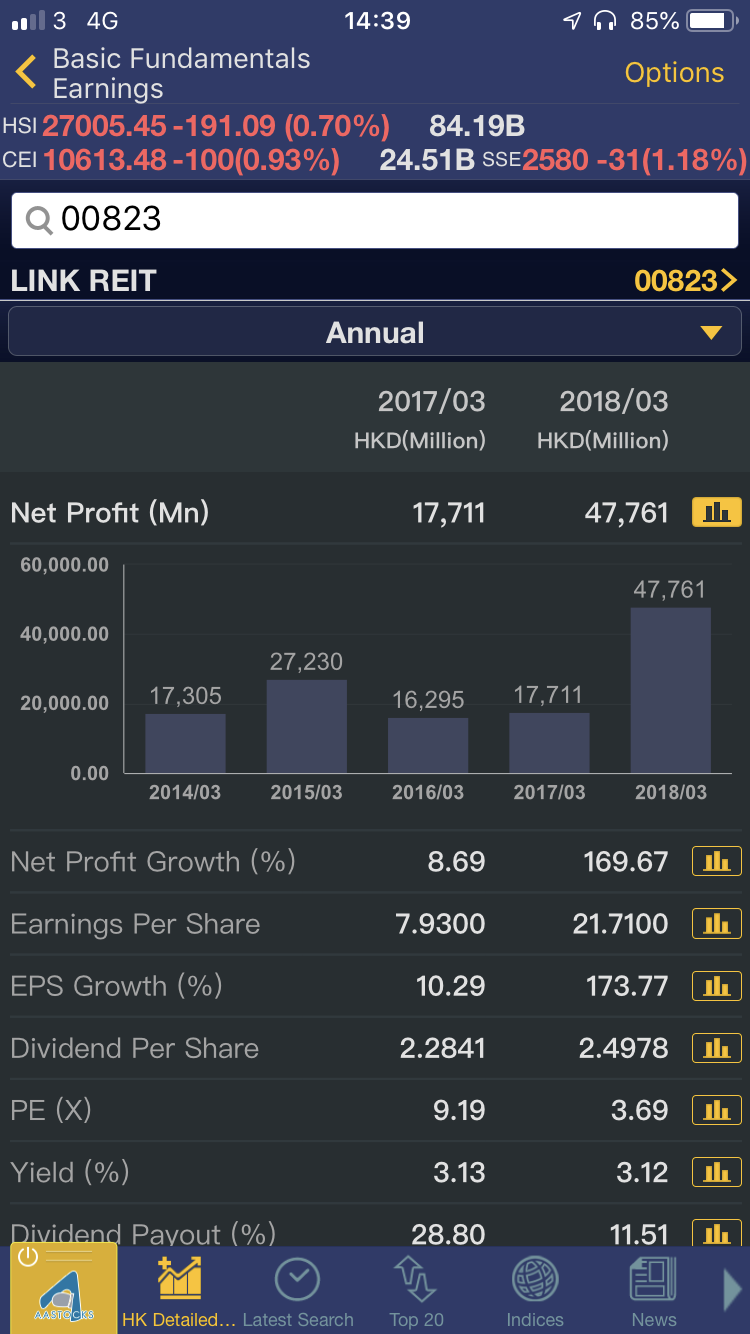The height and width of the screenshot is (1334, 750).
Task: Tap the Net Profit Growth value 169.67
Action: coord(626,862)
